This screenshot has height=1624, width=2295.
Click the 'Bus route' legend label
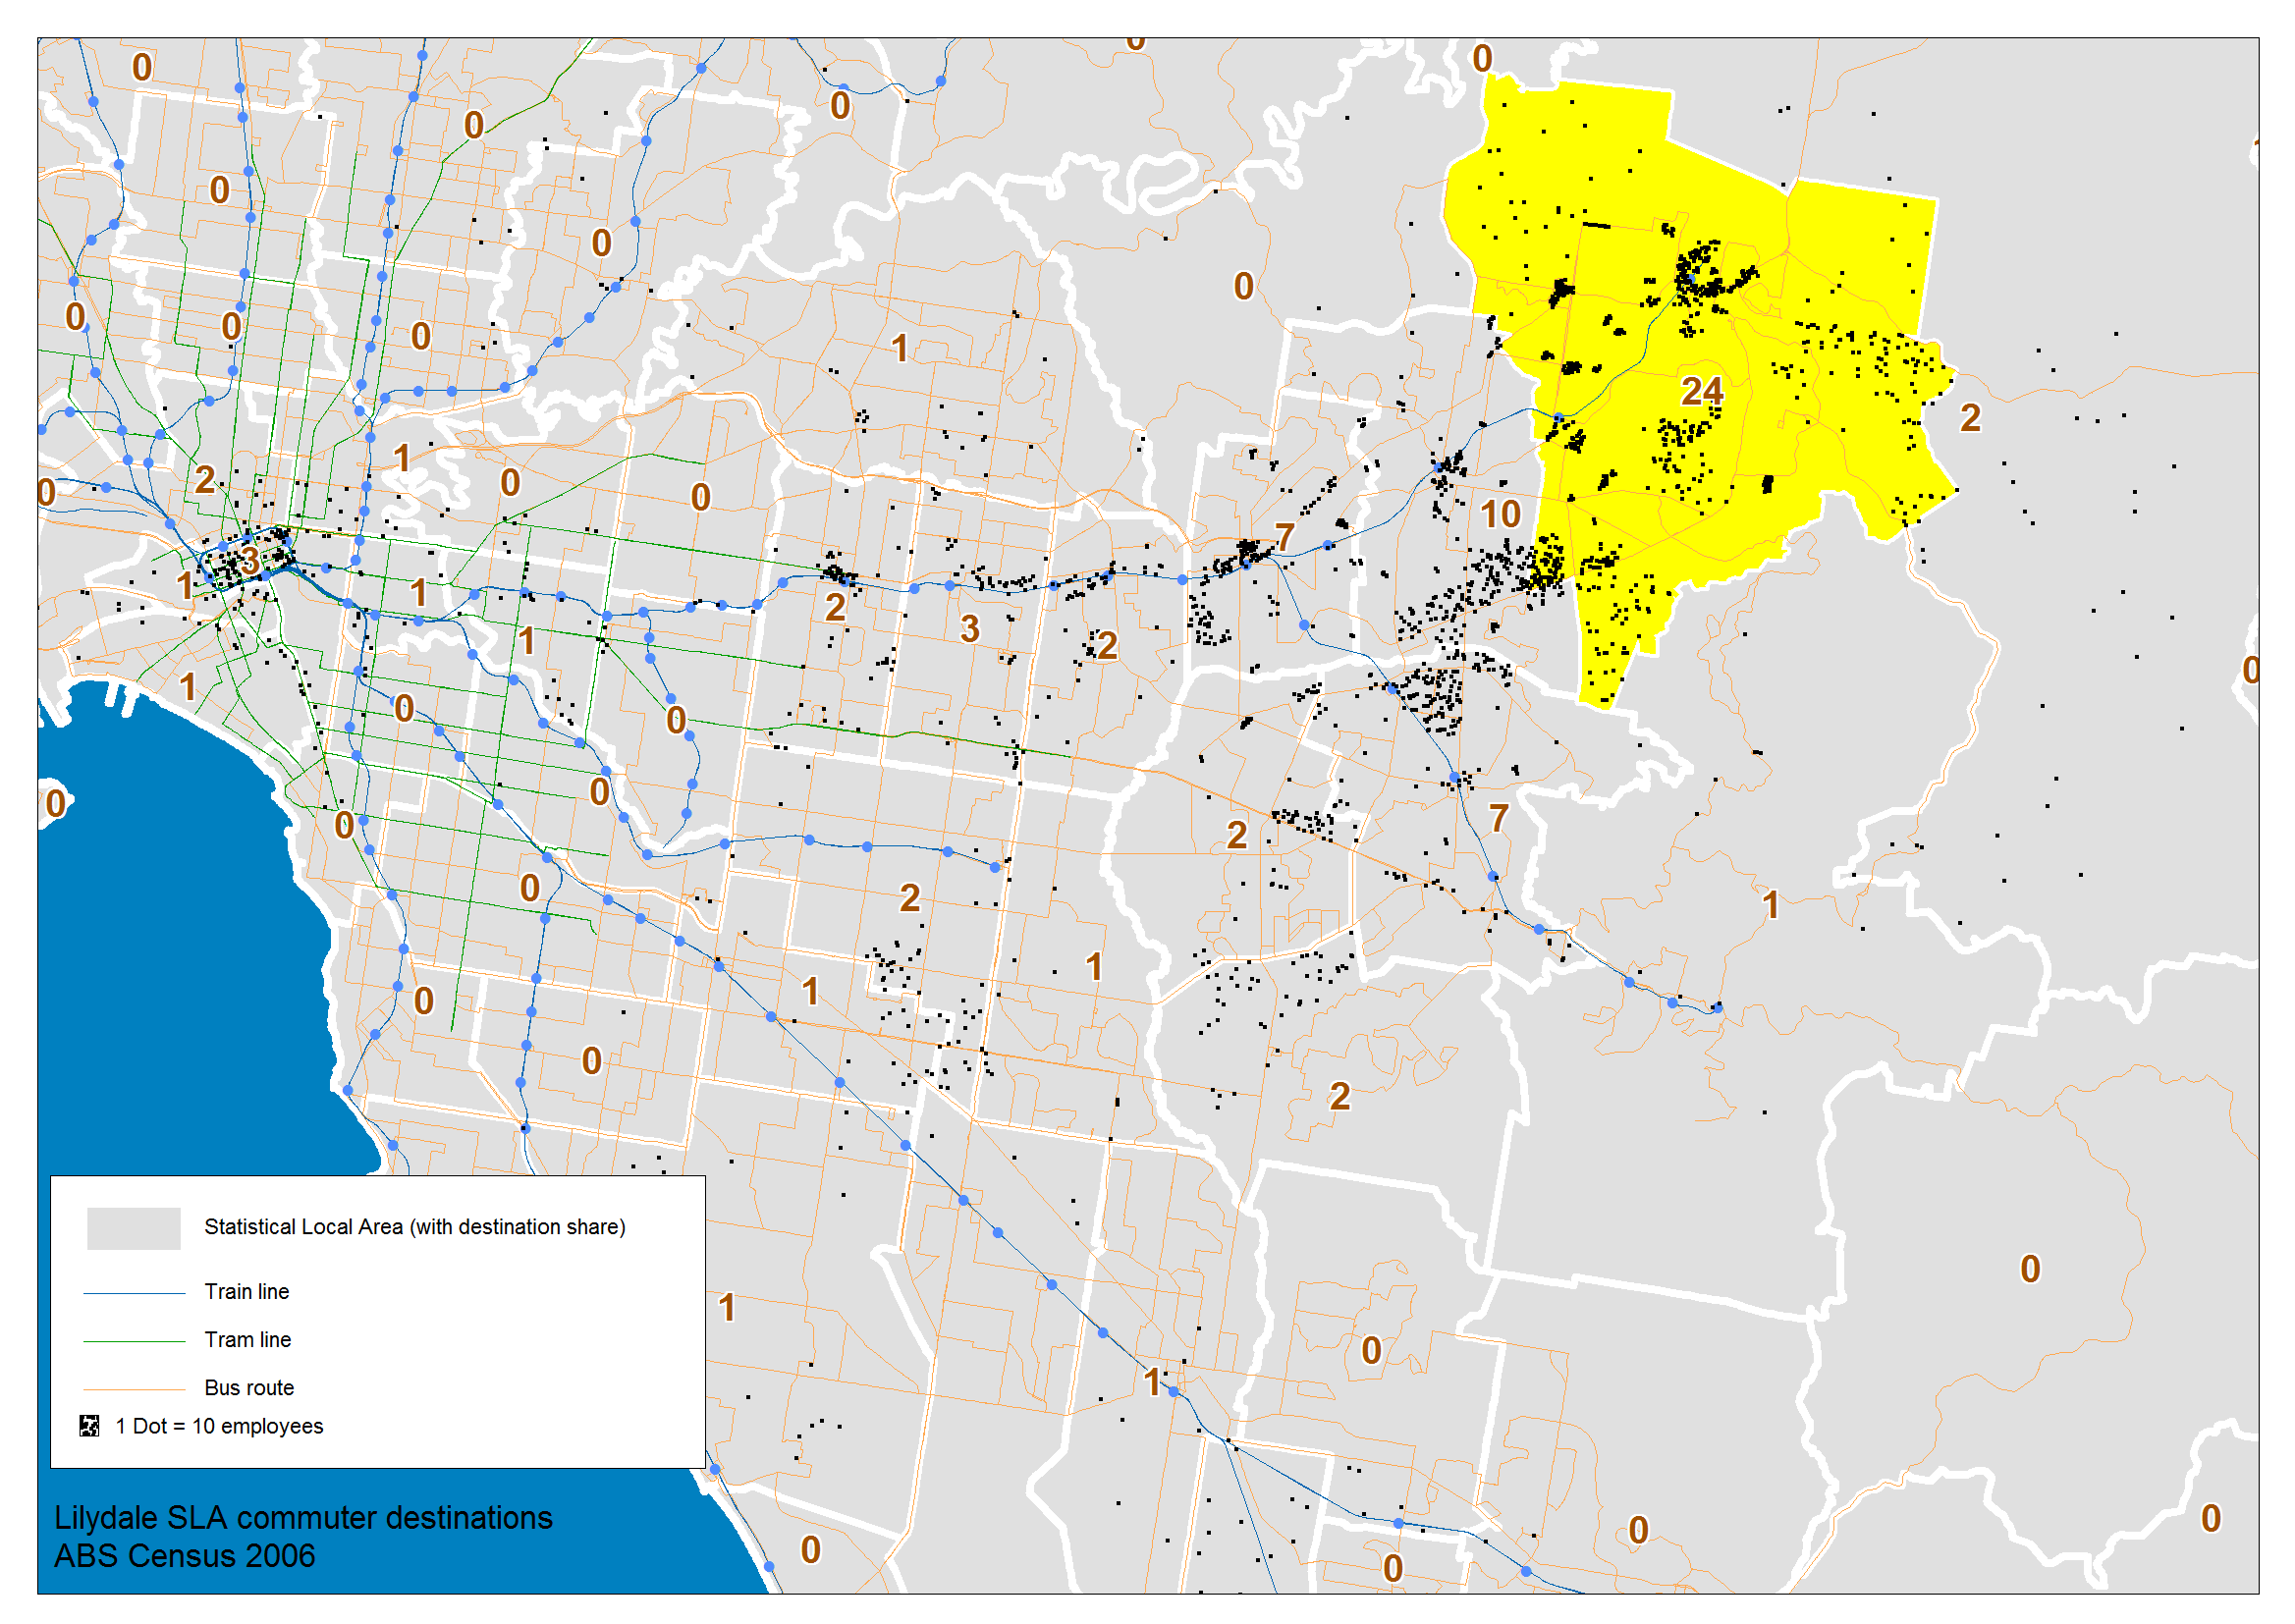[249, 1388]
